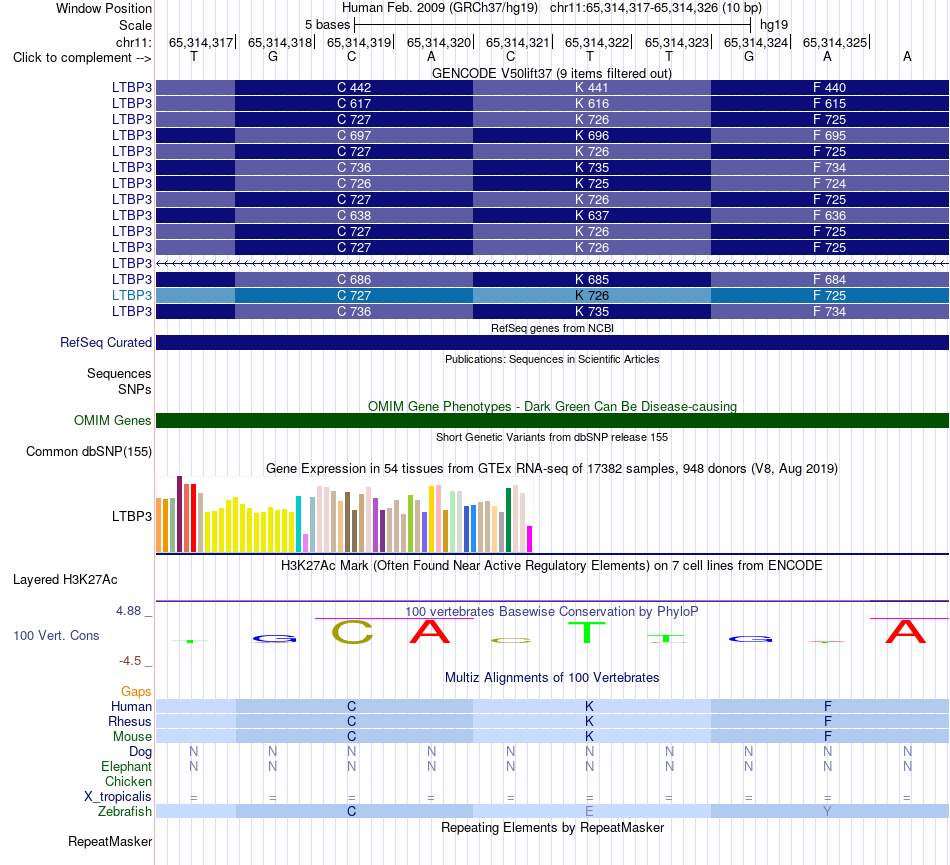Open the GTEx Gene Expression track title
The image size is (950, 865).
point(552,469)
